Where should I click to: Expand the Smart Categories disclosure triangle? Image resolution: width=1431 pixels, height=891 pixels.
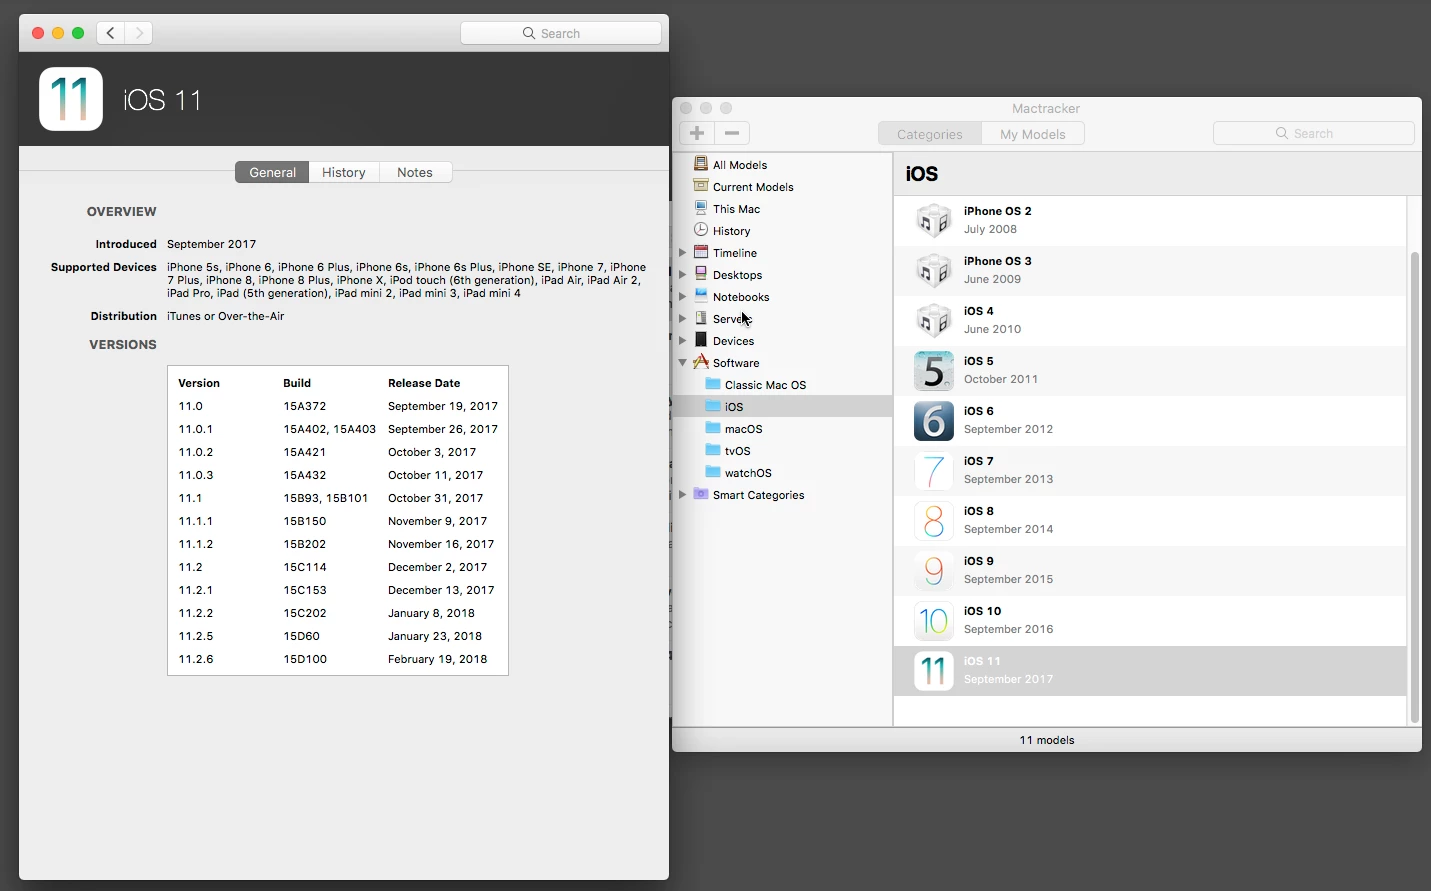click(683, 495)
